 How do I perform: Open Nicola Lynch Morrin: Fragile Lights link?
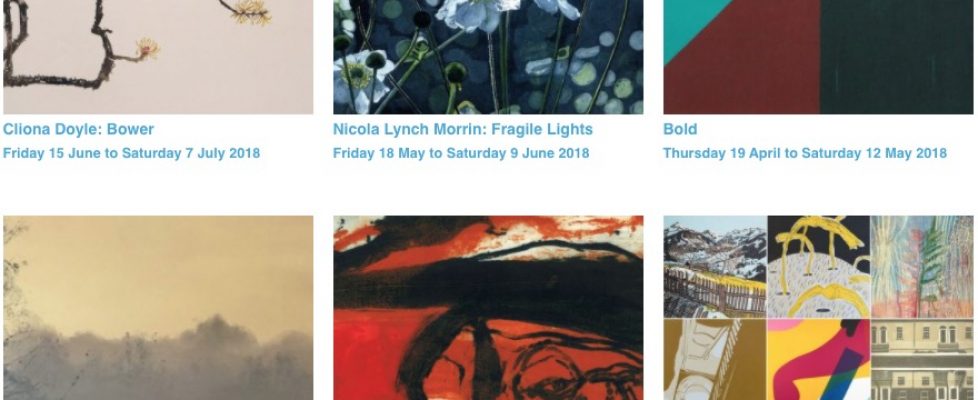tap(463, 130)
